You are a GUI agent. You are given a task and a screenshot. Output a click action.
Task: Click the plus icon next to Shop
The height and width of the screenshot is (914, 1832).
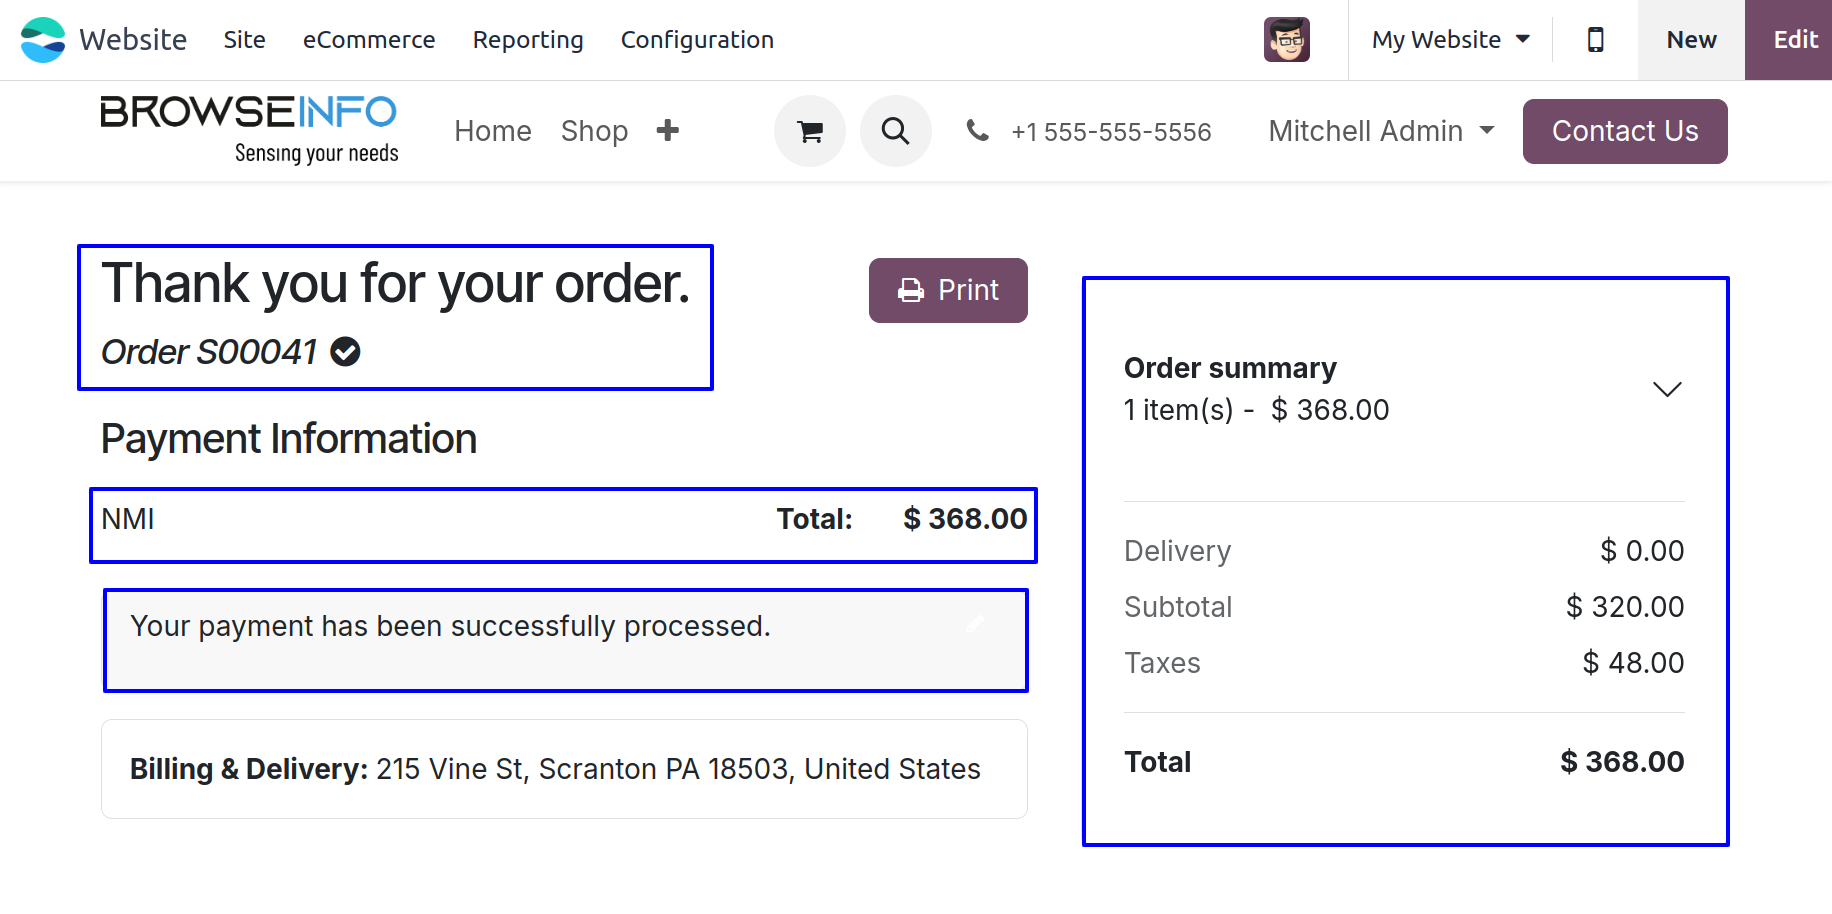tap(668, 131)
